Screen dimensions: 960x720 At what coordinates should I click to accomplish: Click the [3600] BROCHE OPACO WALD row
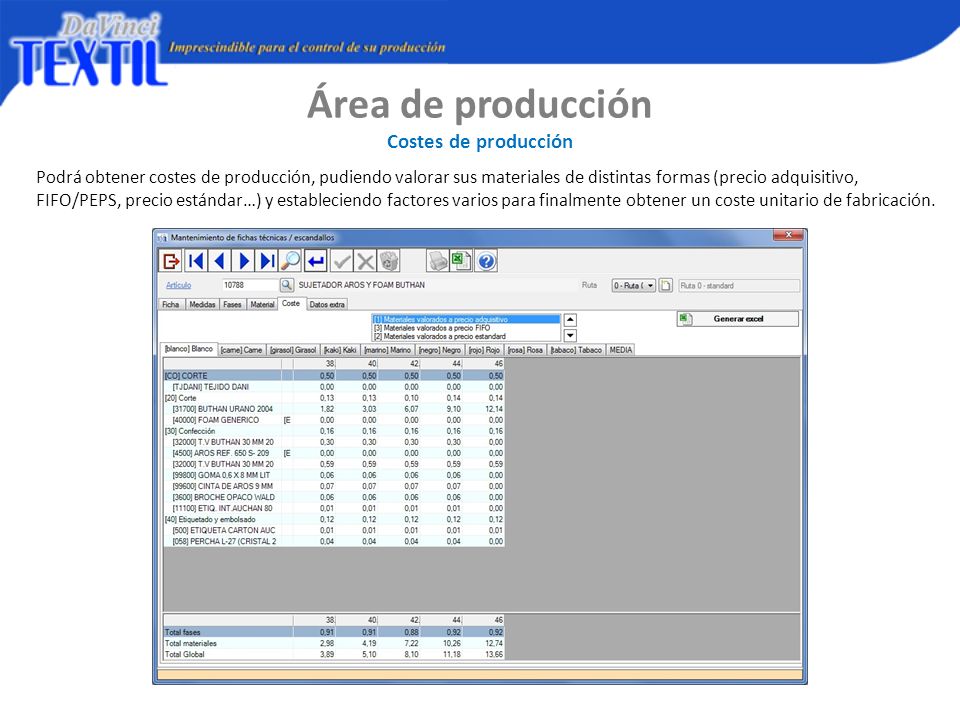pyautogui.click(x=334, y=497)
